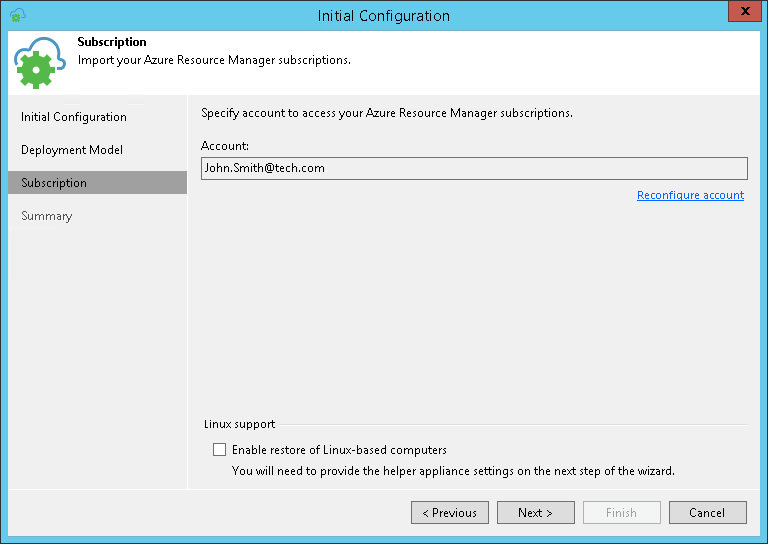
Task: Cancel the configuration wizard
Action: coord(707,513)
